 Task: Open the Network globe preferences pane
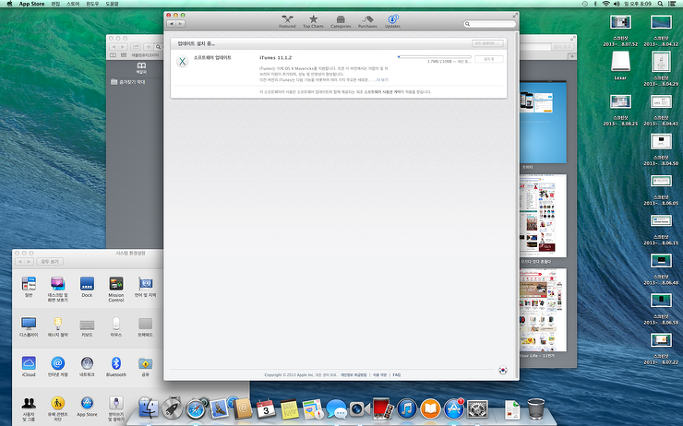point(87,366)
